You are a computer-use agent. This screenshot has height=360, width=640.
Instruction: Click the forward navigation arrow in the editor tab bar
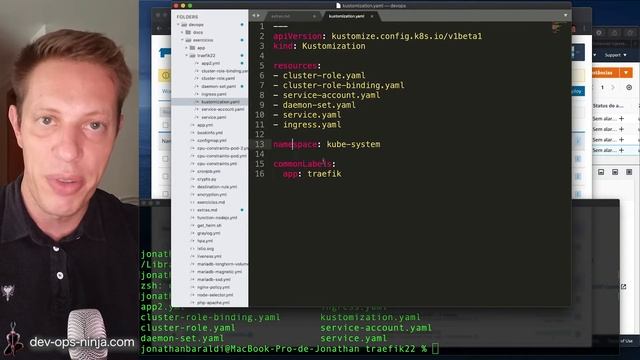258,16
